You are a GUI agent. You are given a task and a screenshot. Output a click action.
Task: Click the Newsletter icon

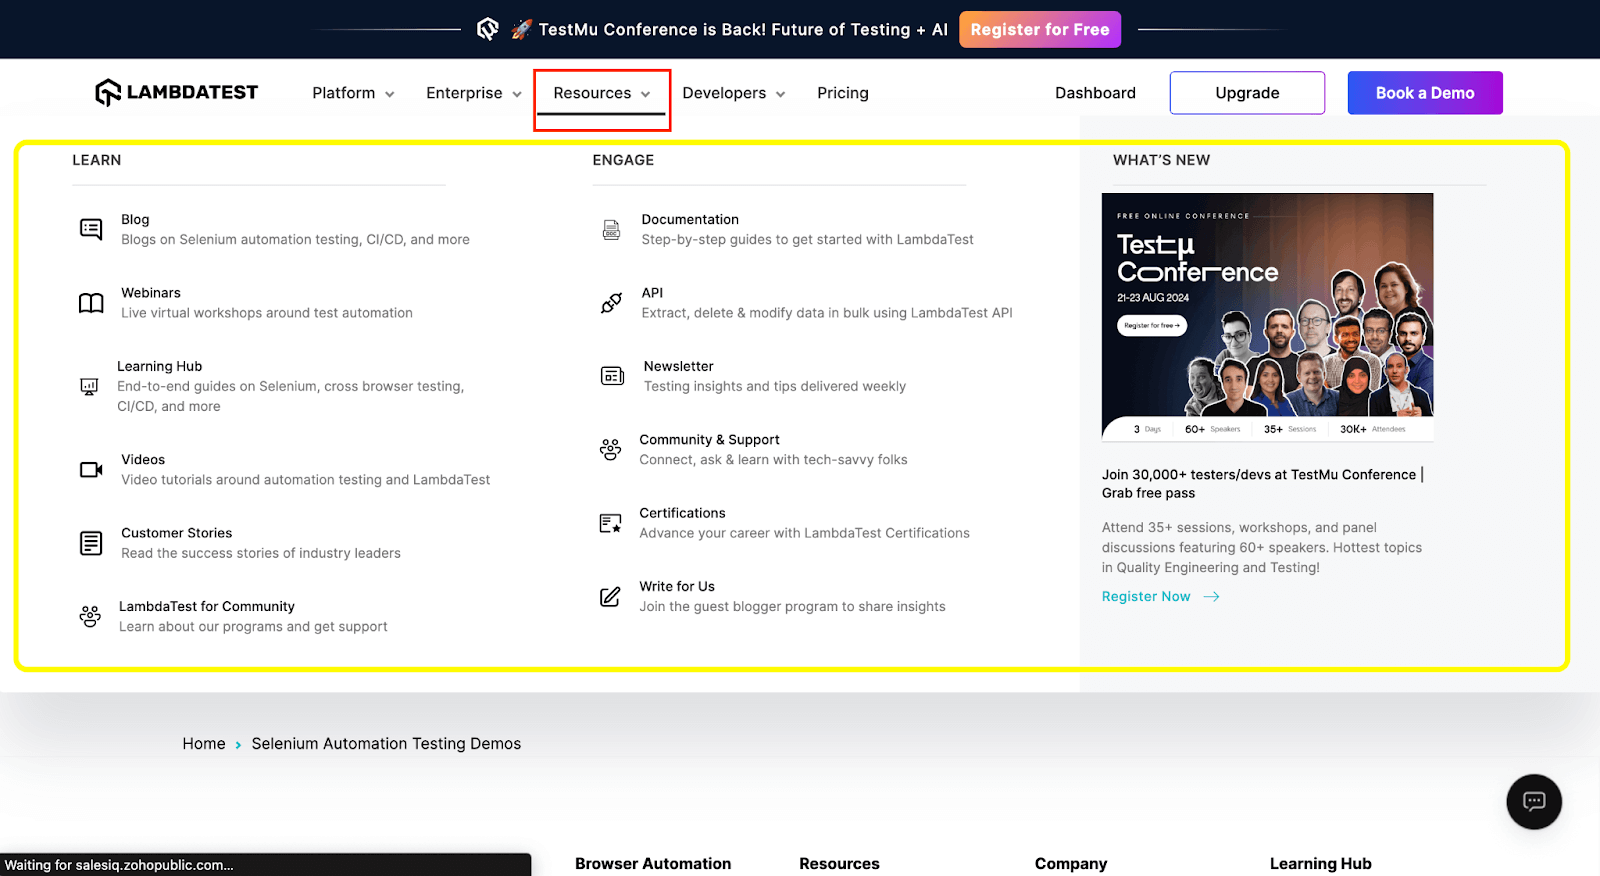coord(612,376)
